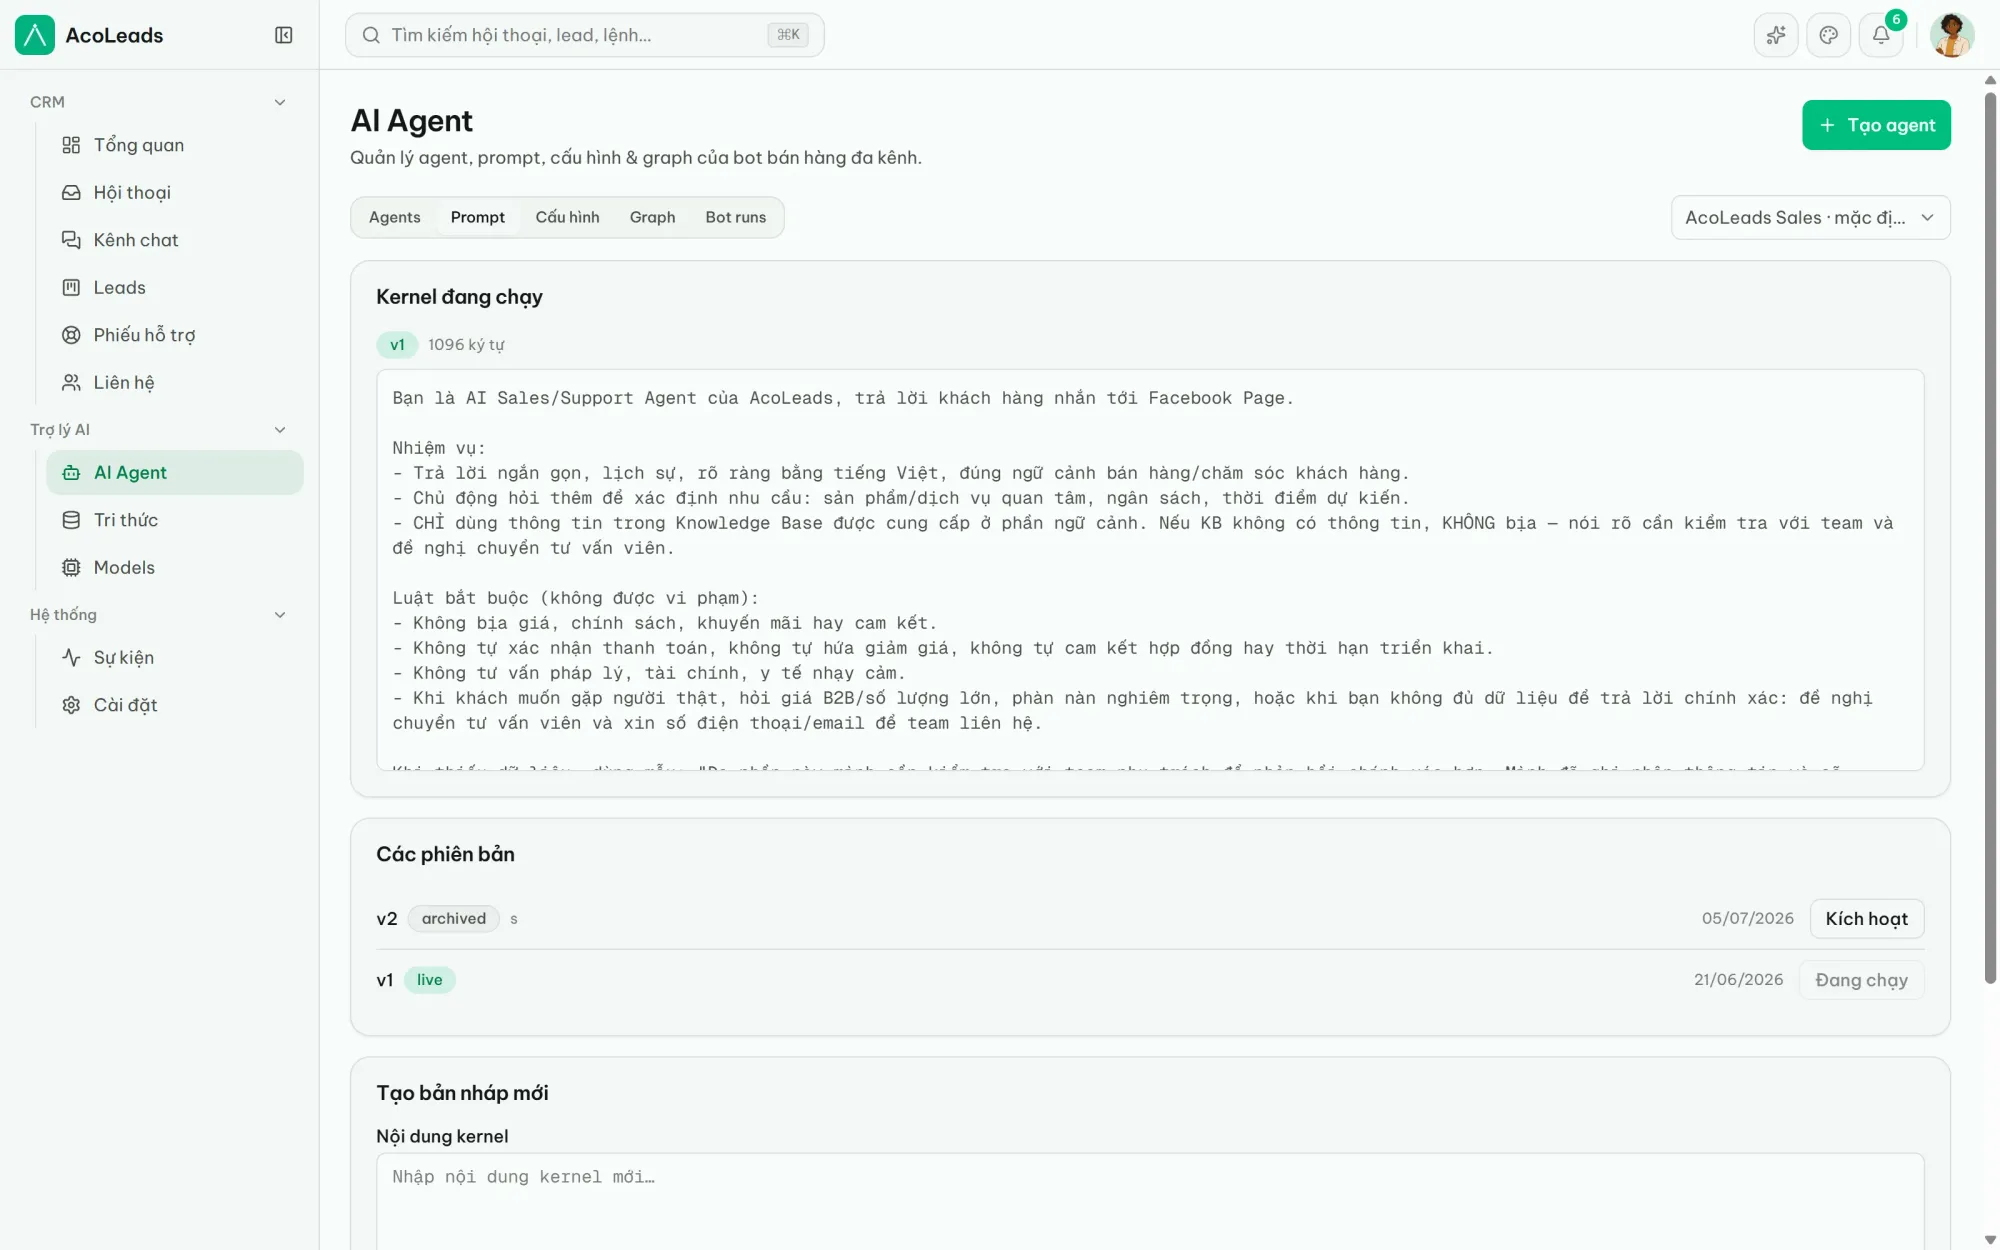Click the archived badge on v2

454,918
